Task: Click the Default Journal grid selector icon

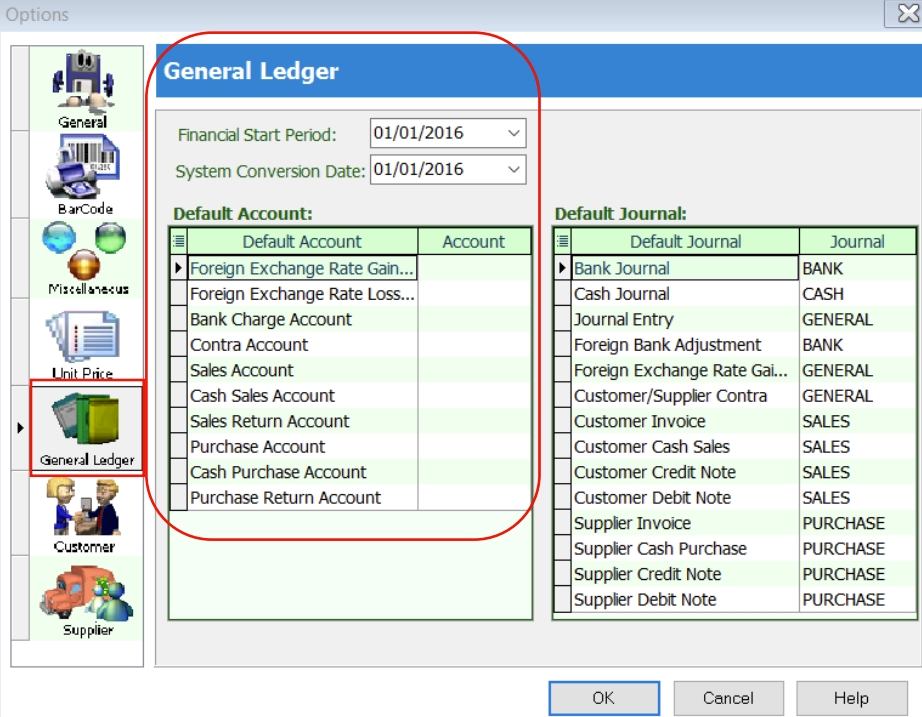Action: 563,241
